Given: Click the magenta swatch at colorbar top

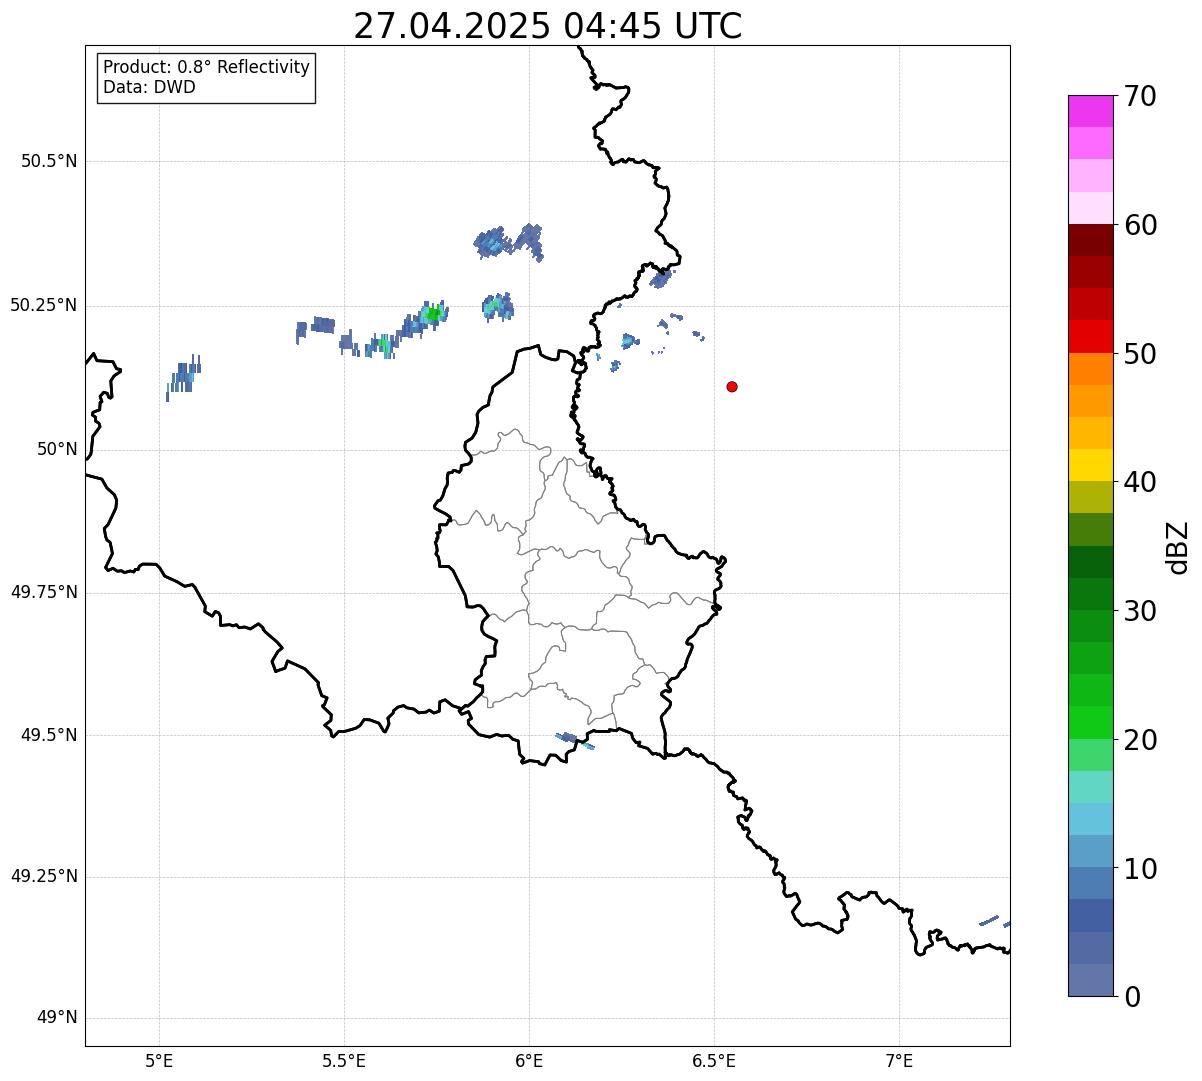Looking at the screenshot, I should [x=1090, y=111].
